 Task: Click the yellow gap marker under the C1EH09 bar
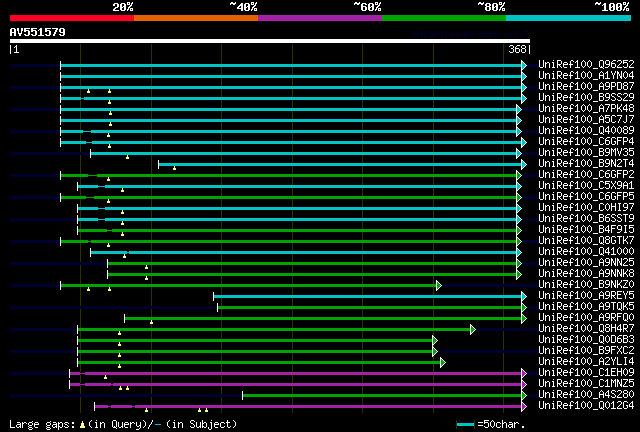click(x=105, y=377)
